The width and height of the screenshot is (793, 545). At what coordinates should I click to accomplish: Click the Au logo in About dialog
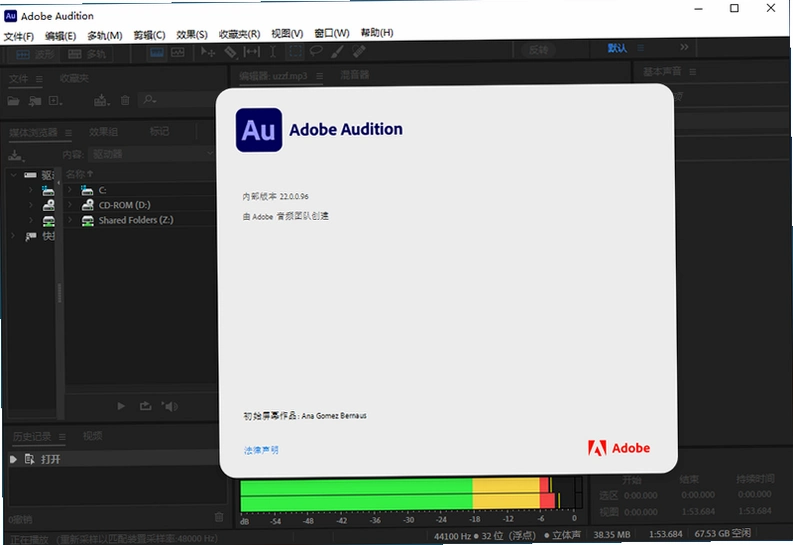[259, 130]
